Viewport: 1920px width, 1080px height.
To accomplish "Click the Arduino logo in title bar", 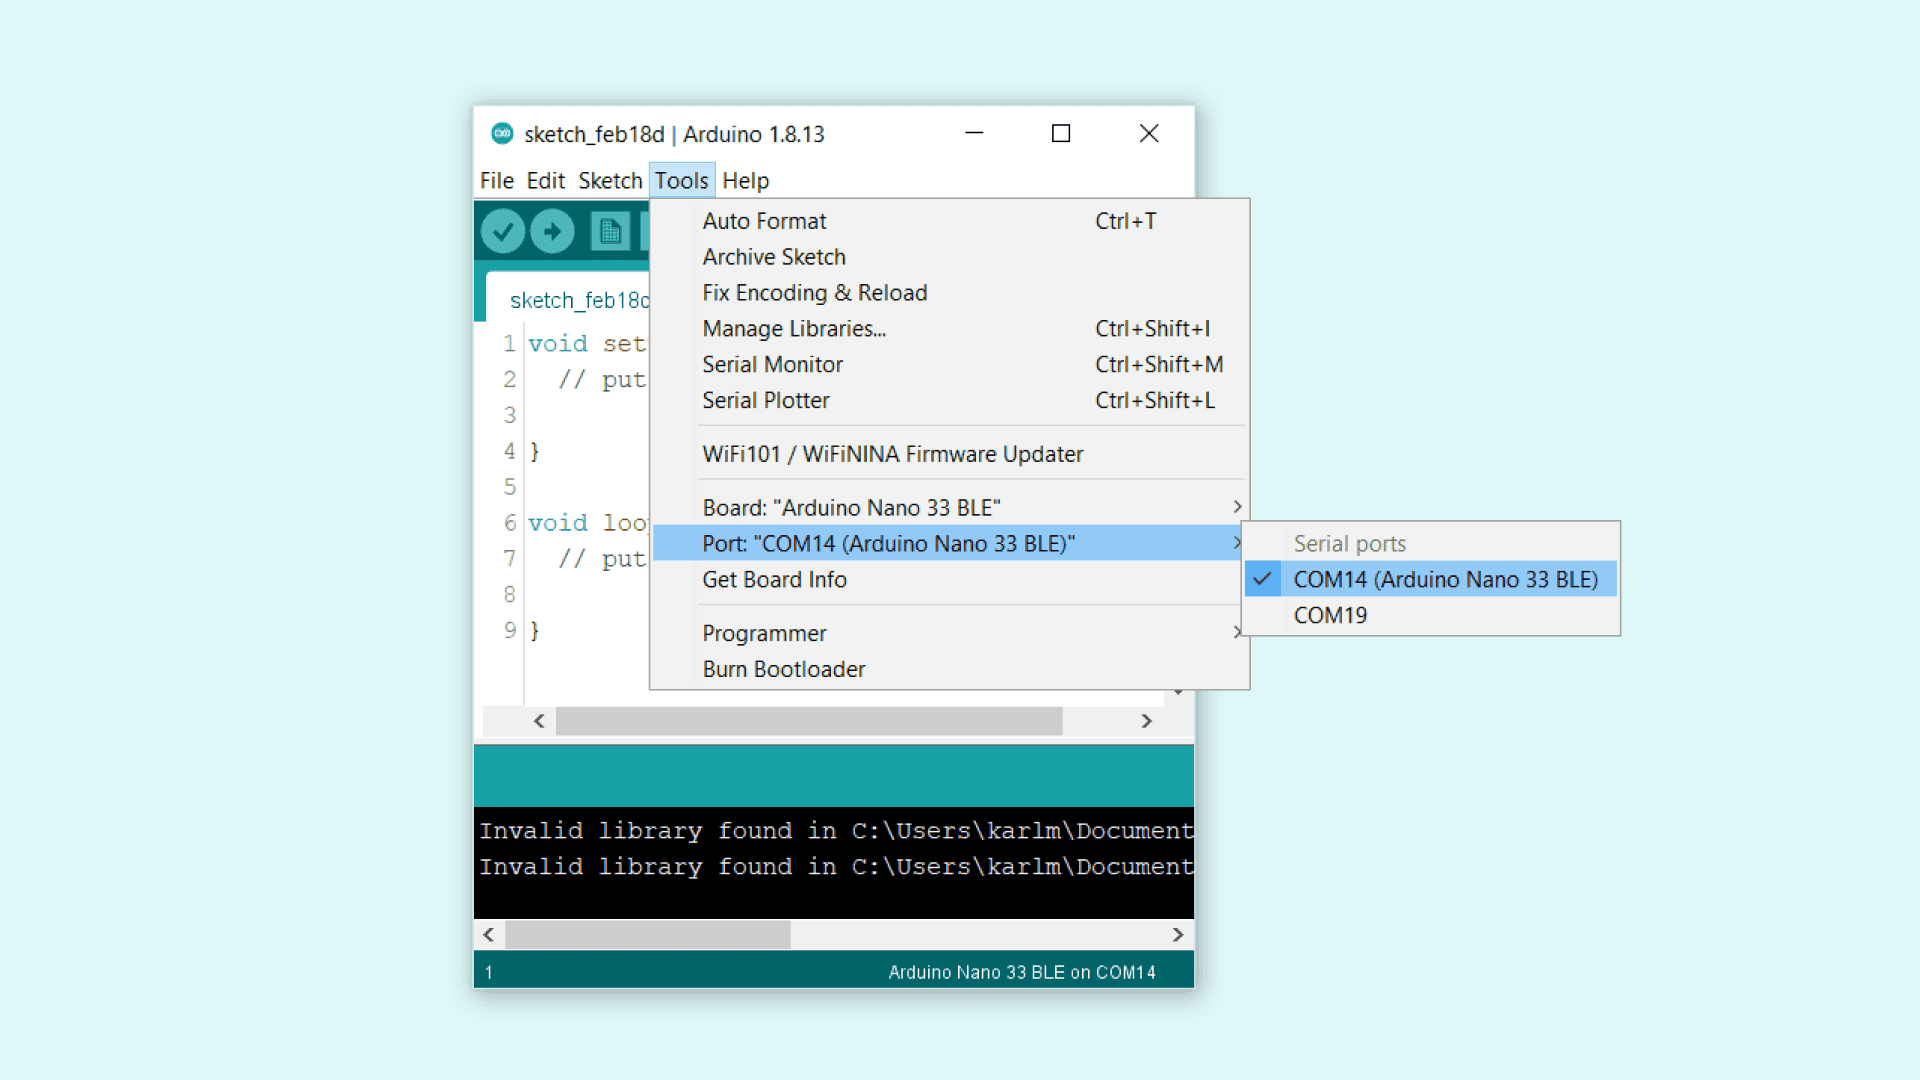I will [x=502, y=134].
